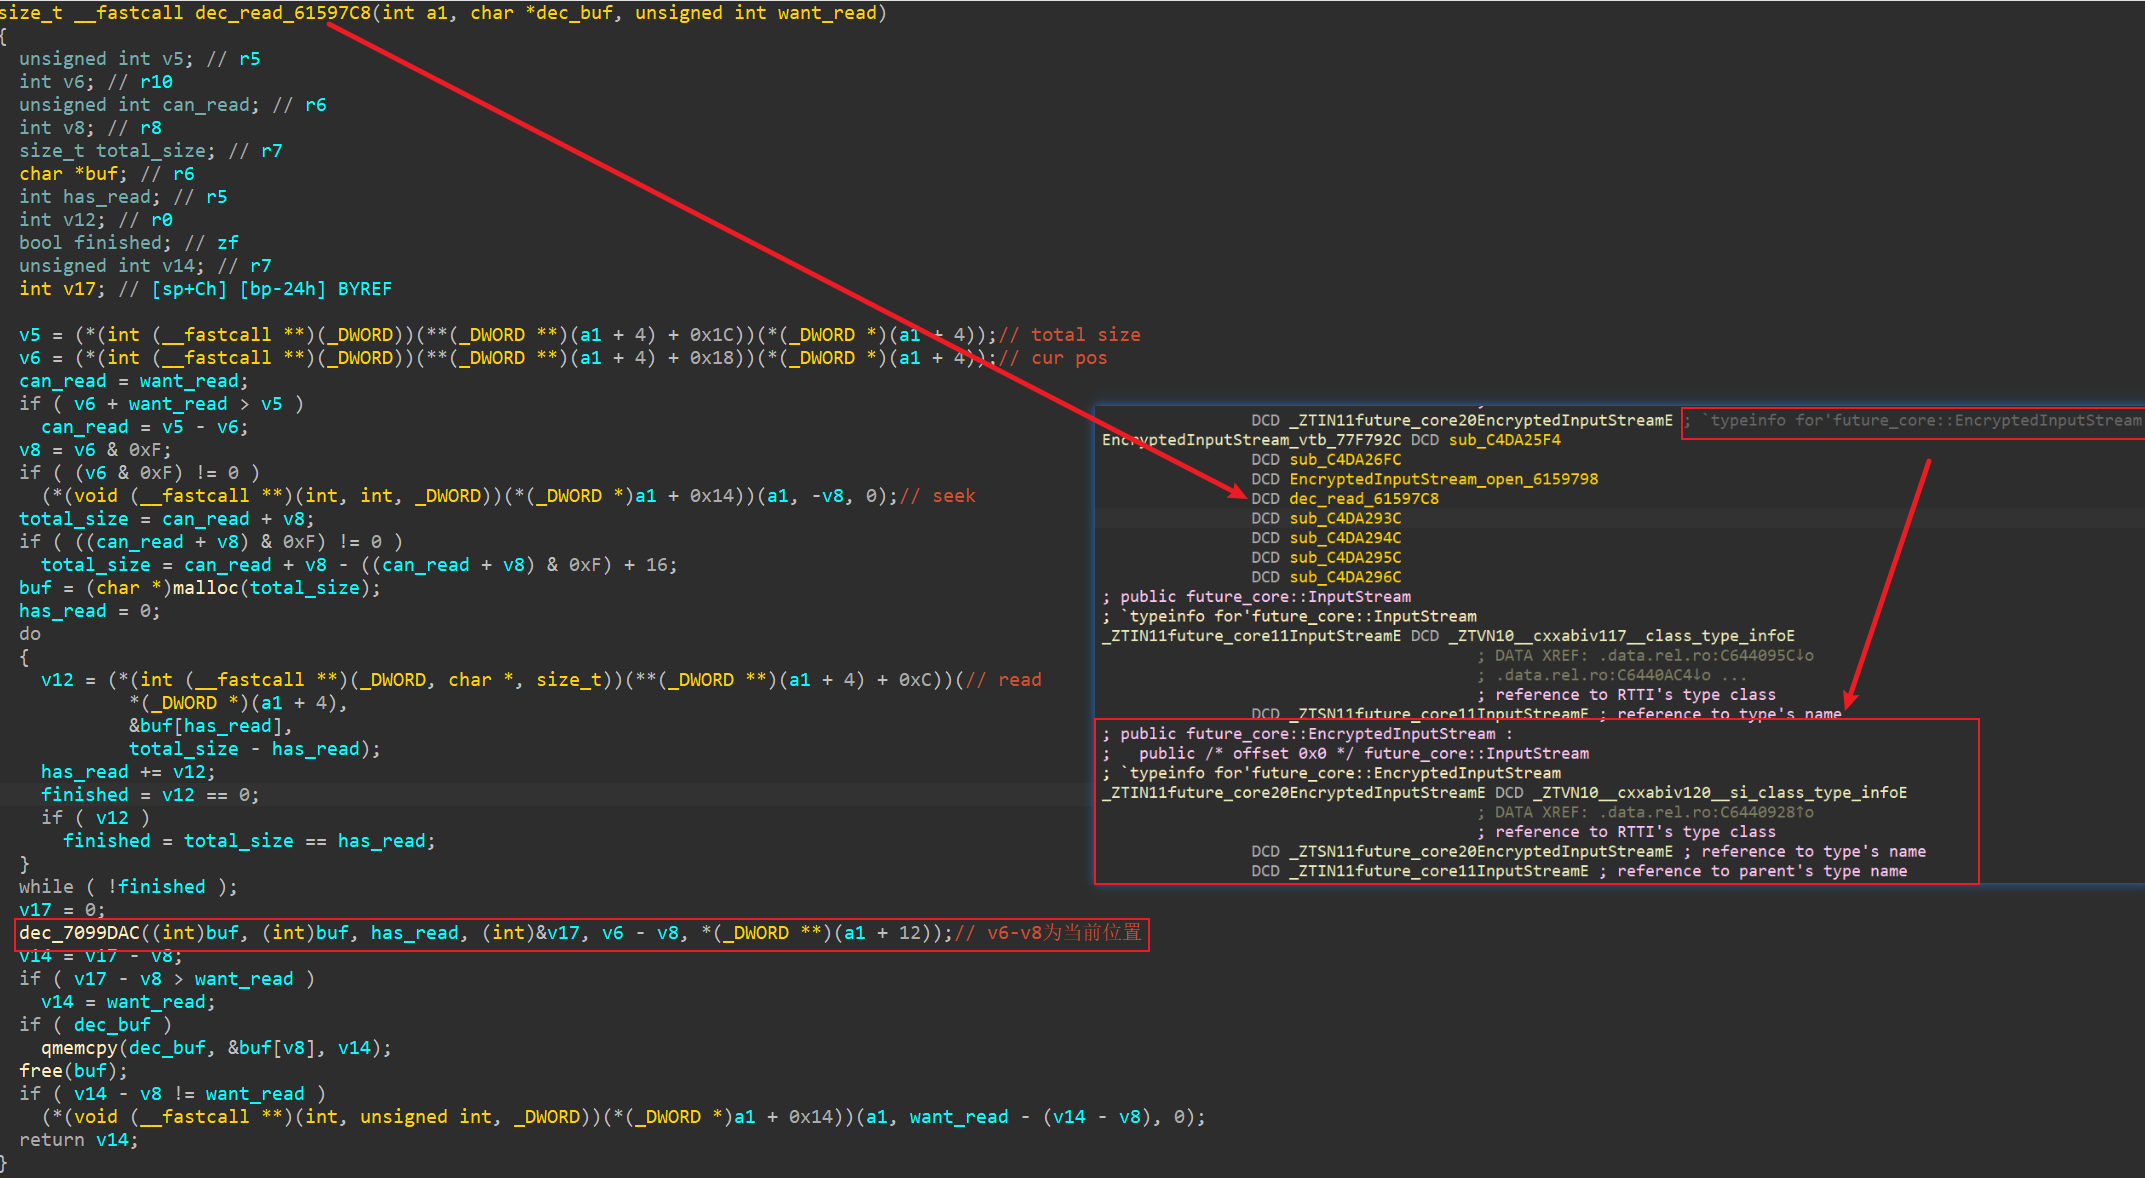This screenshot has height=1178, width=2145.
Task: Select the 'bool finished; // zf' declaration
Action: pyautogui.click(x=128, y=243)
